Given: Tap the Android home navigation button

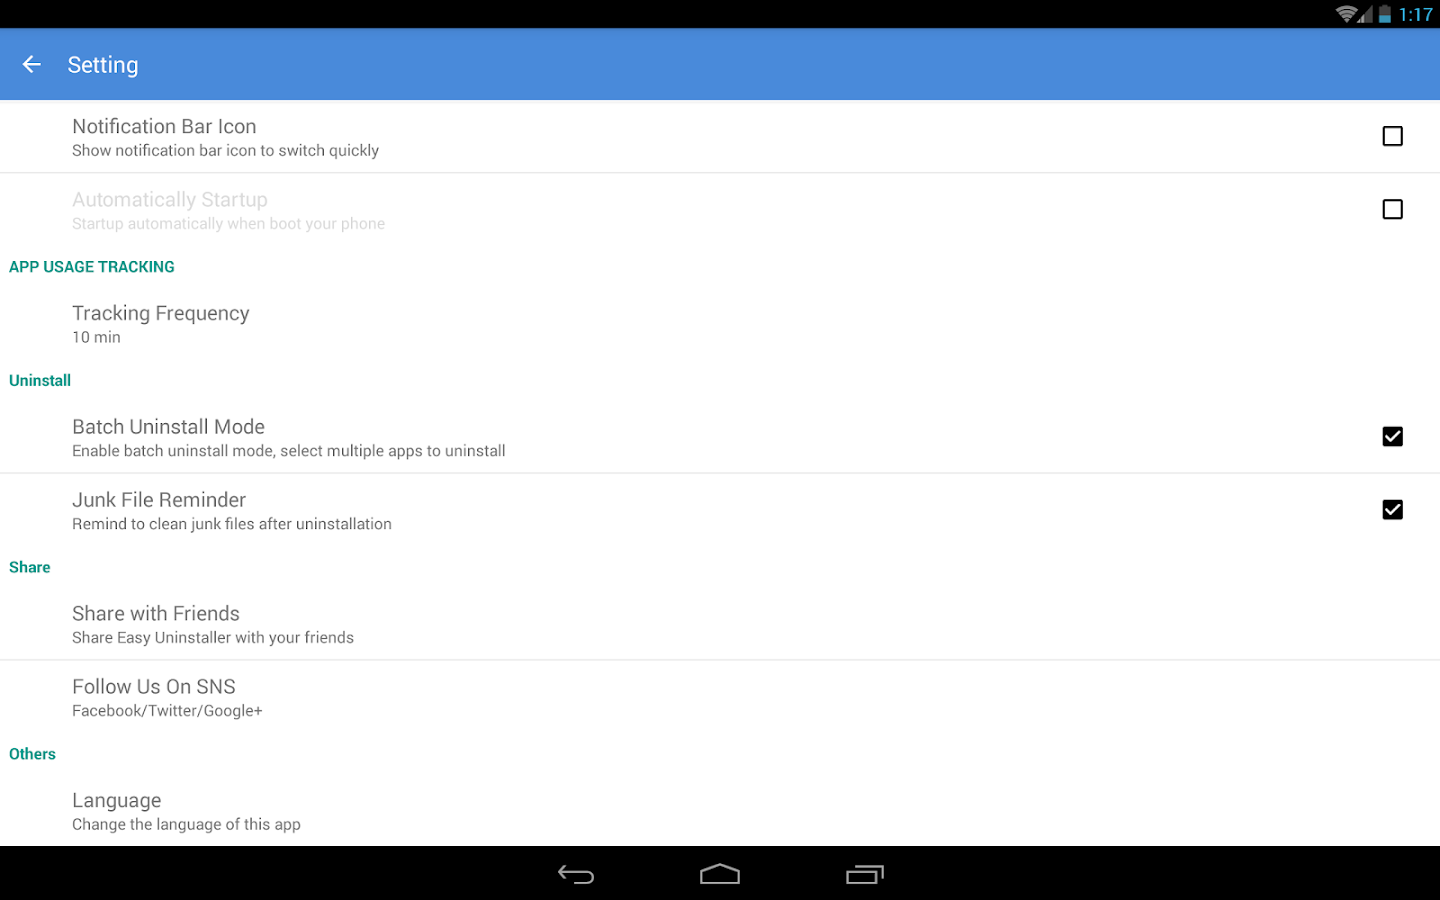Looking at the screenshot, I should point(720,875).
